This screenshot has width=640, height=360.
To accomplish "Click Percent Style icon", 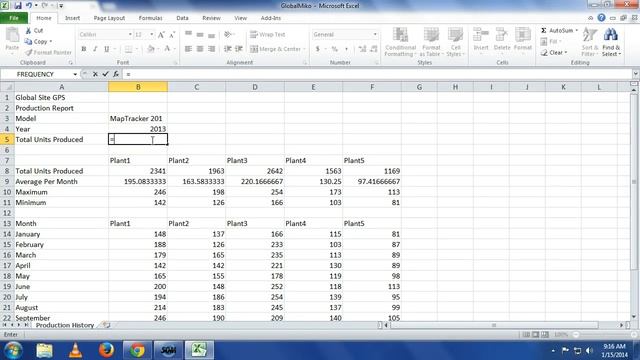I will coord(335,49).
